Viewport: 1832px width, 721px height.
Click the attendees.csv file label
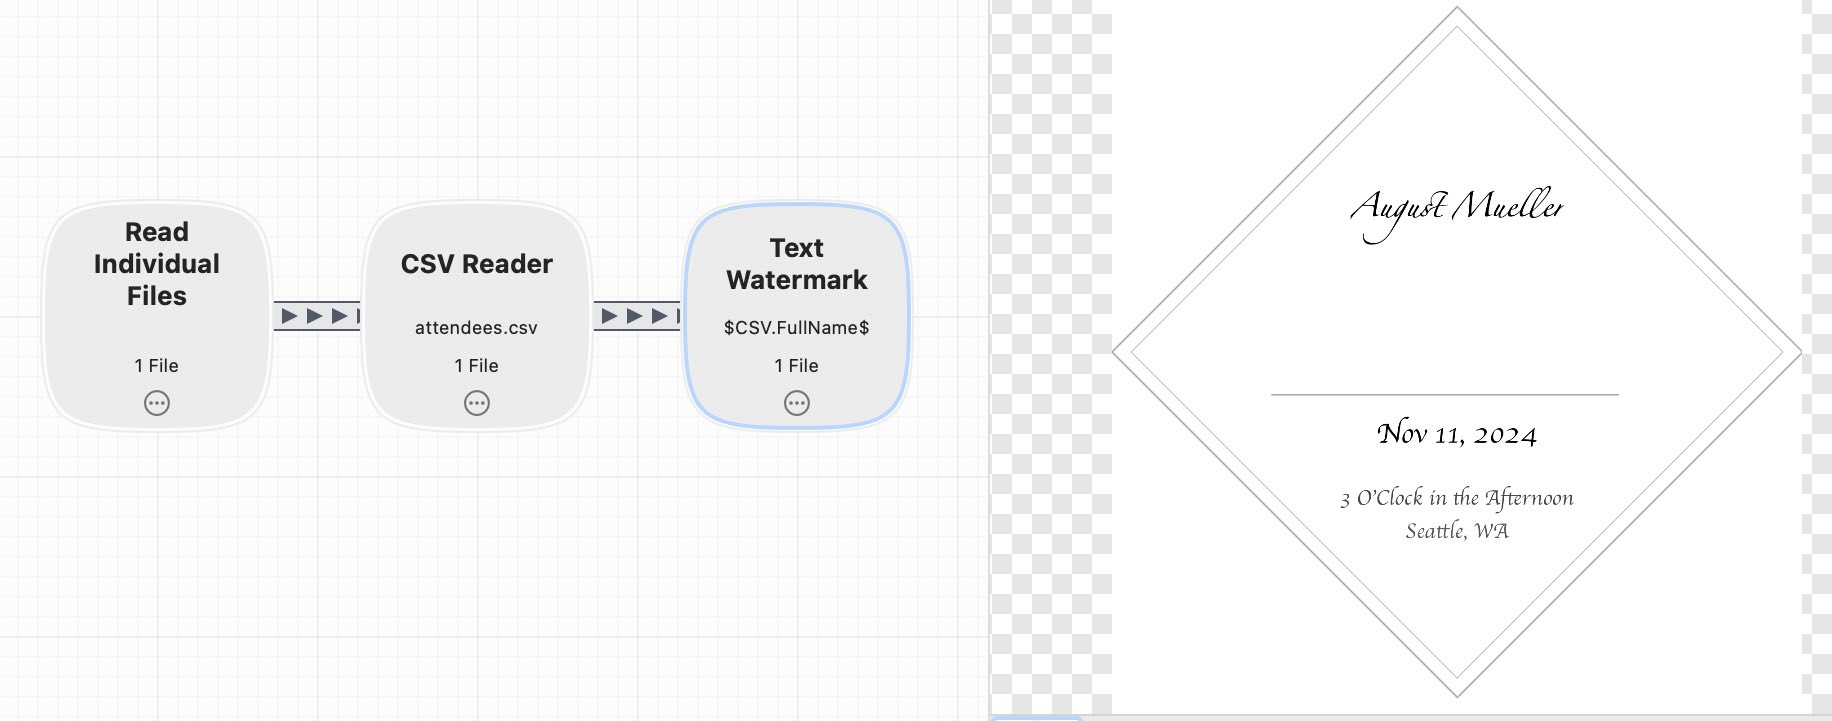click(x=477, y=328)
